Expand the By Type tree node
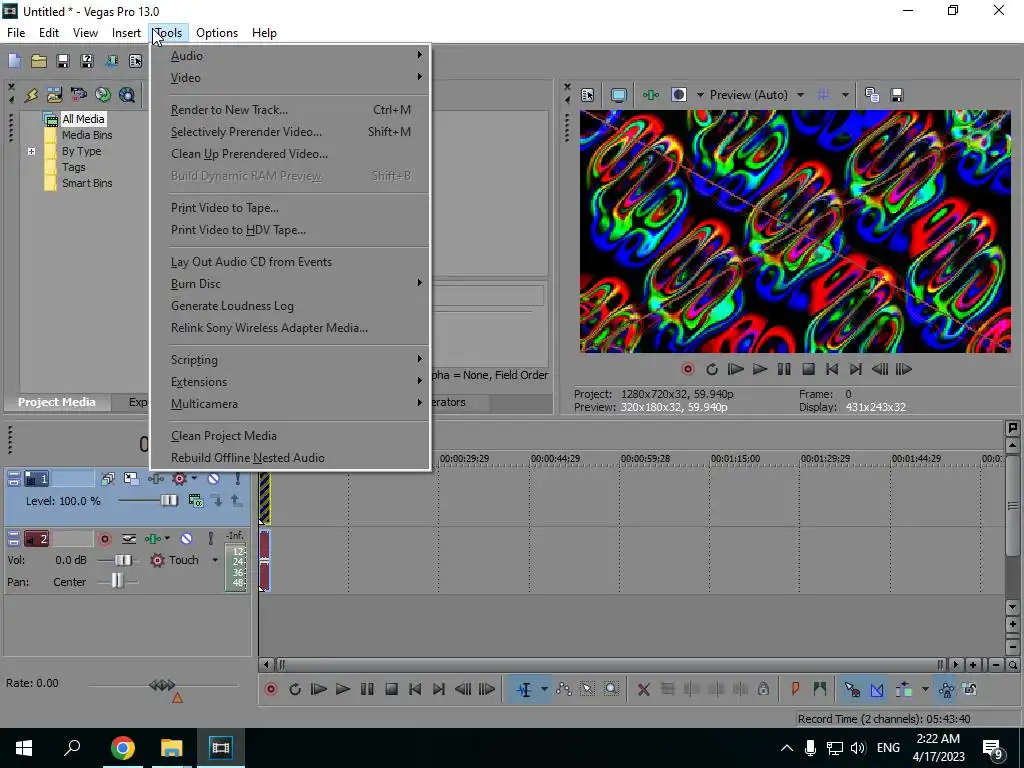Image resolution: width=1024 pixels, height=768 pixels. (31, 152)
